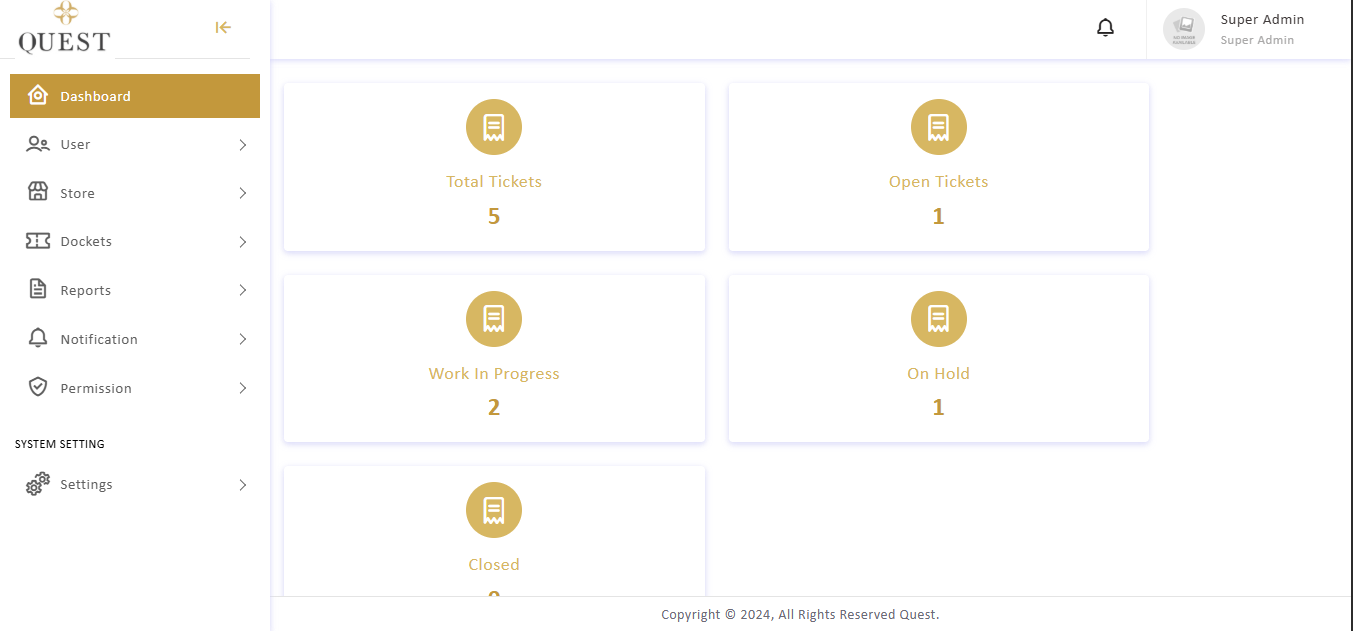The height and width of the screenshot is (631, 1353).
Task: Click the grey Super Admin role subtitle
Action: [x=1257, y=41]
